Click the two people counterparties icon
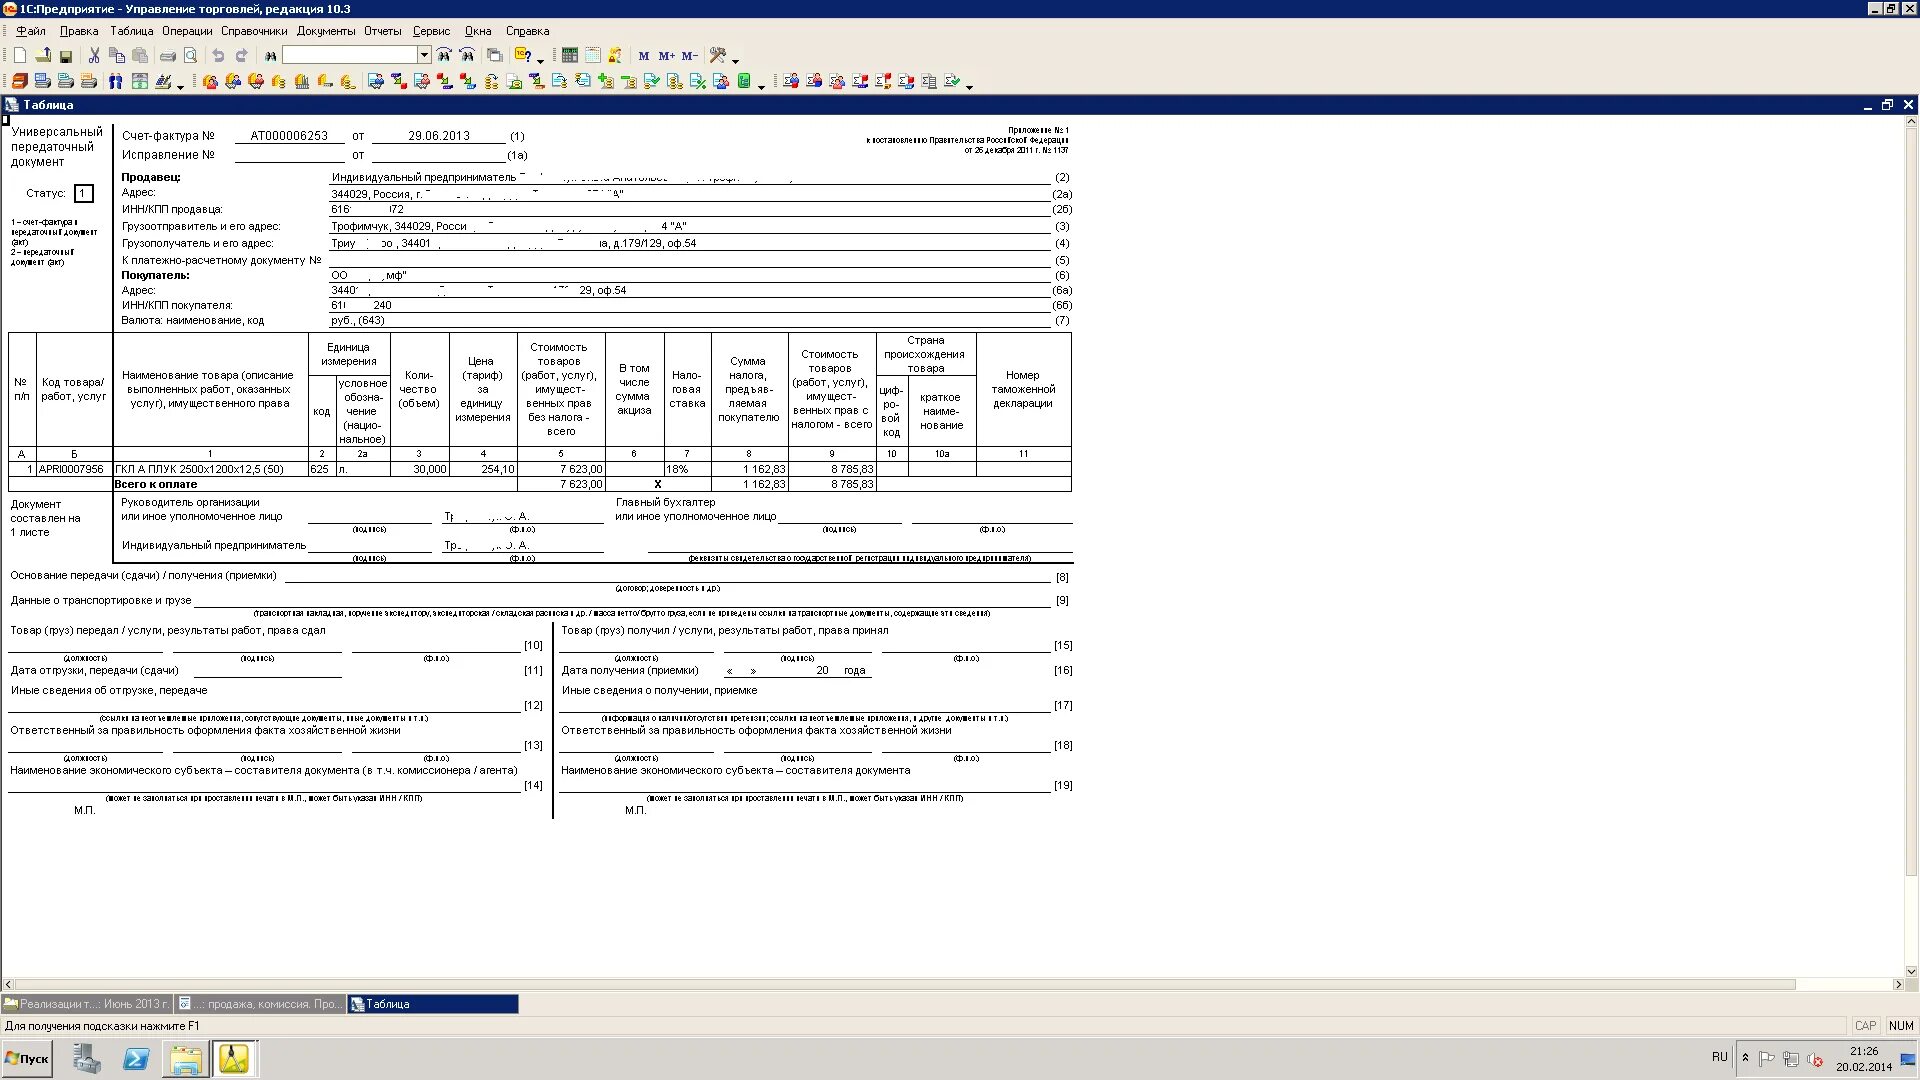Image resolution: width=1920 pixels, height=1080 pixels. [x=116, y=82]
